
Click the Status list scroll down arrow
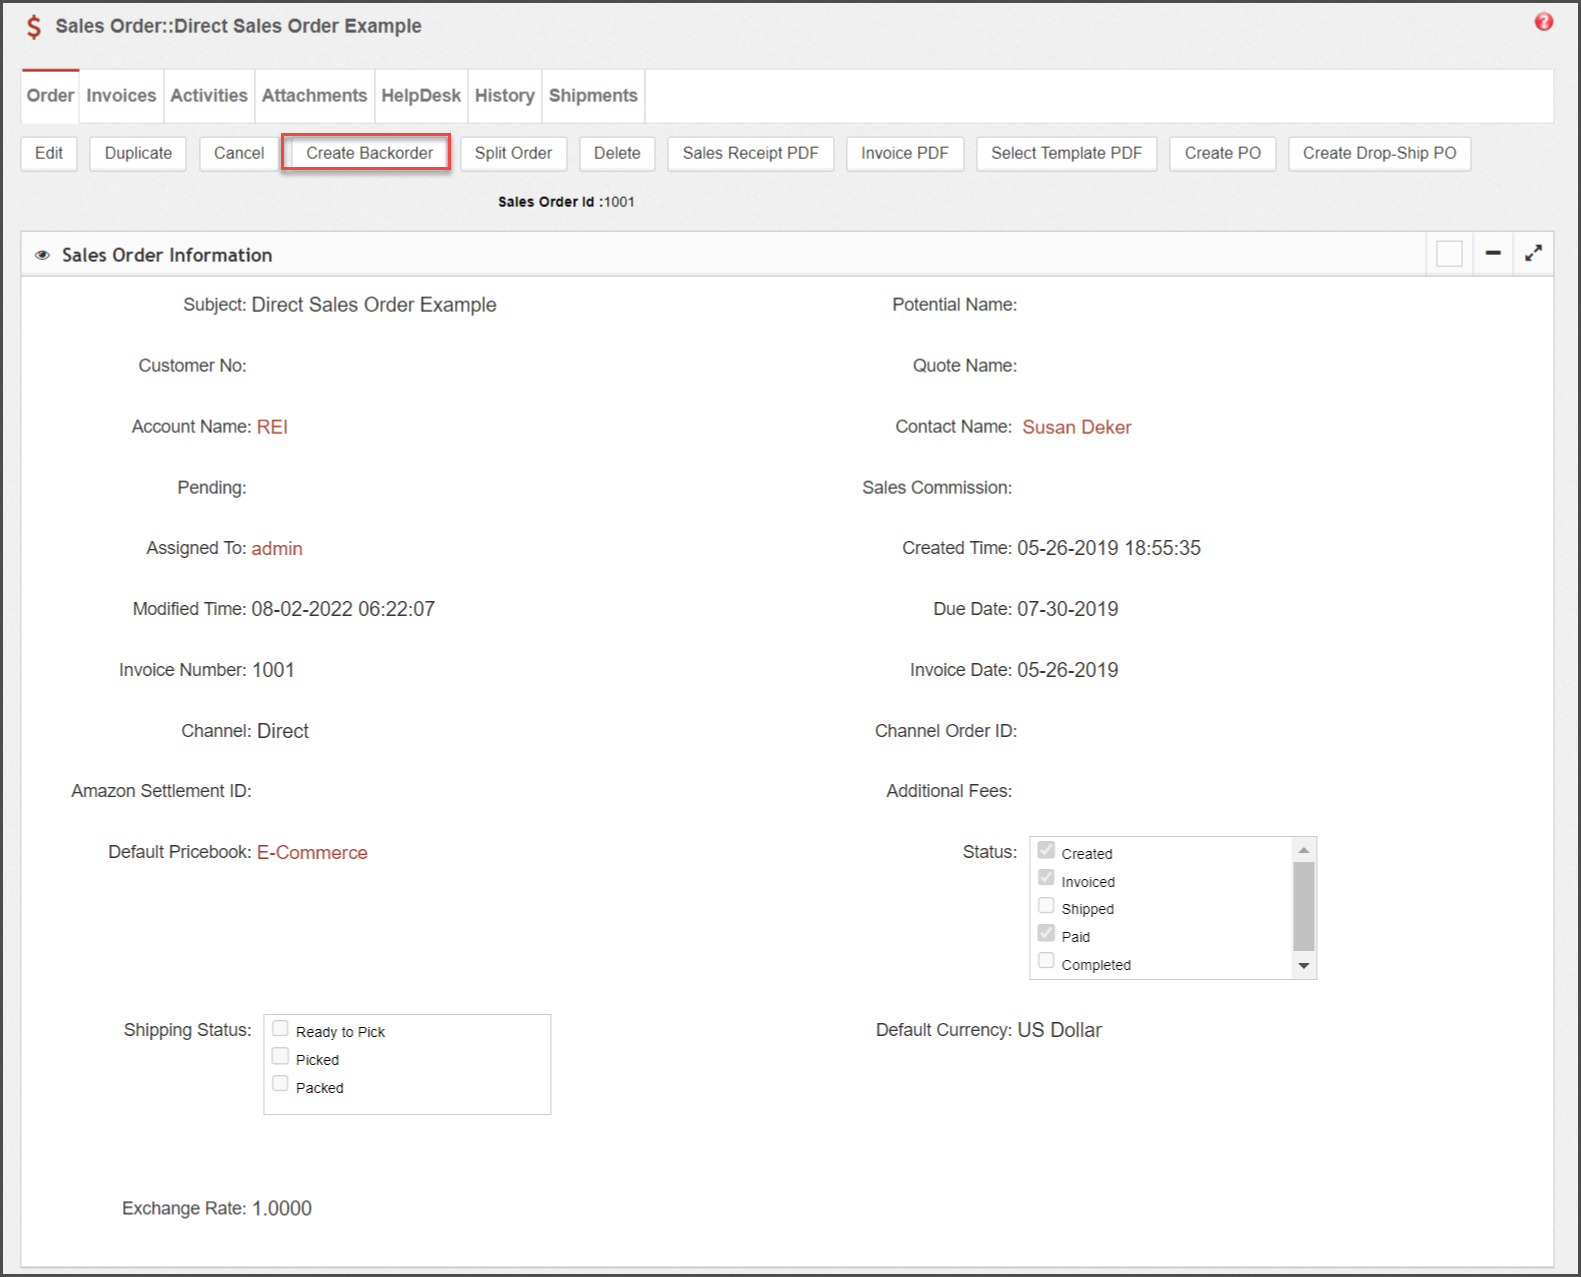(x=1304, y=966)
